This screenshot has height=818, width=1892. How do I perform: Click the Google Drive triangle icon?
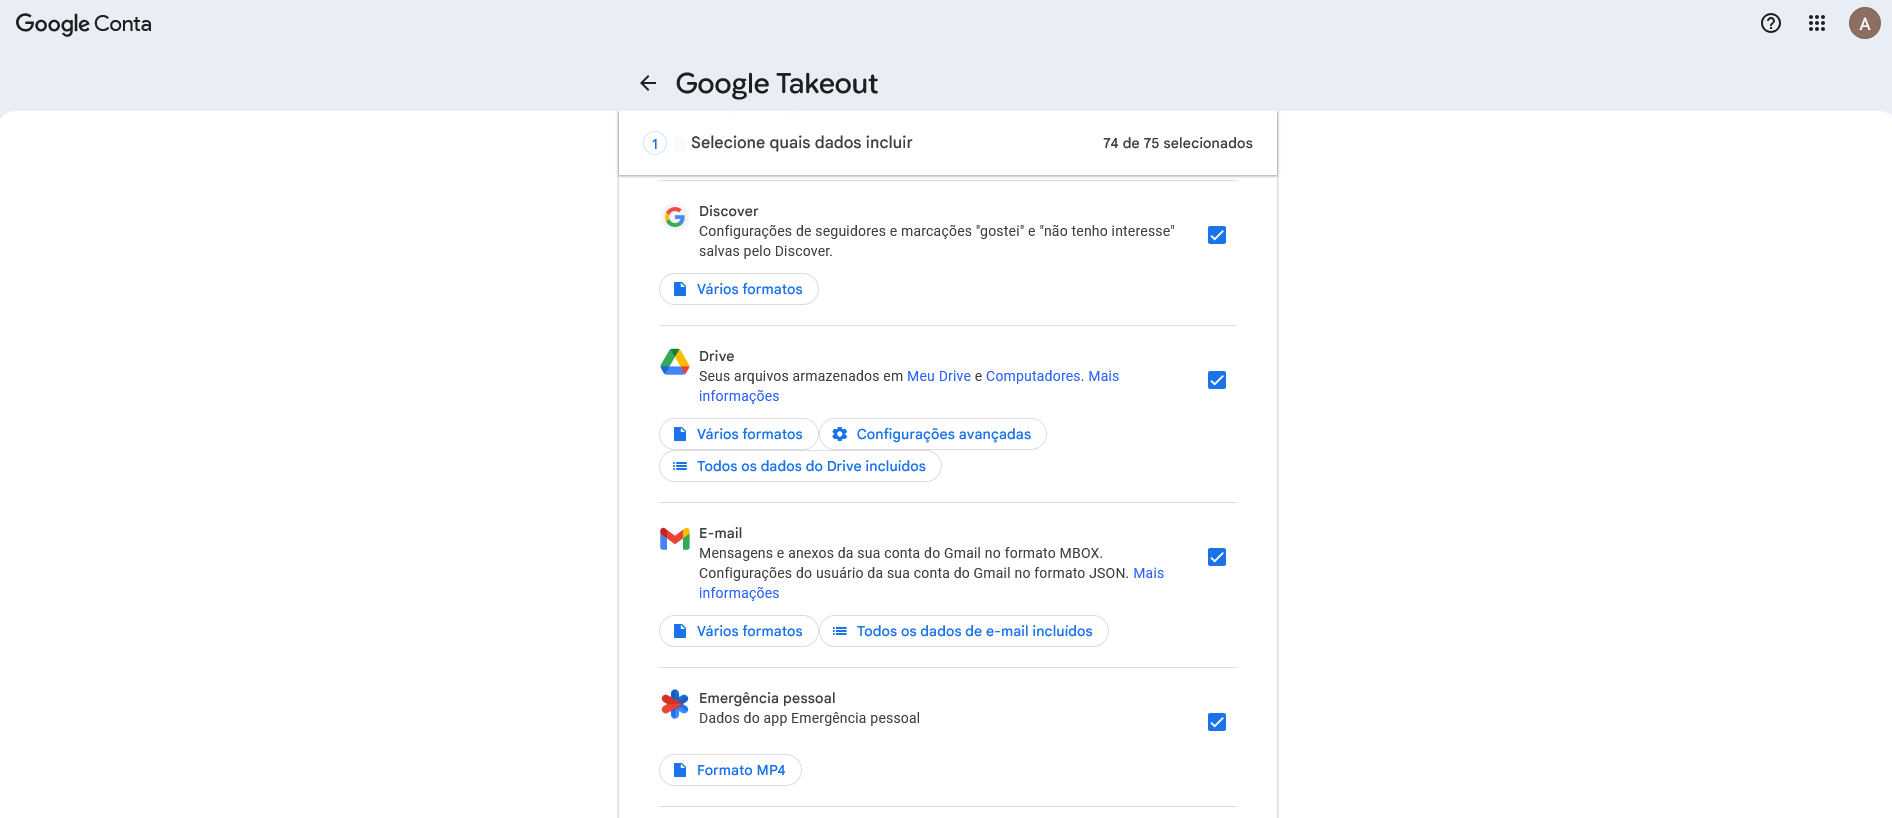pos(675,362)
